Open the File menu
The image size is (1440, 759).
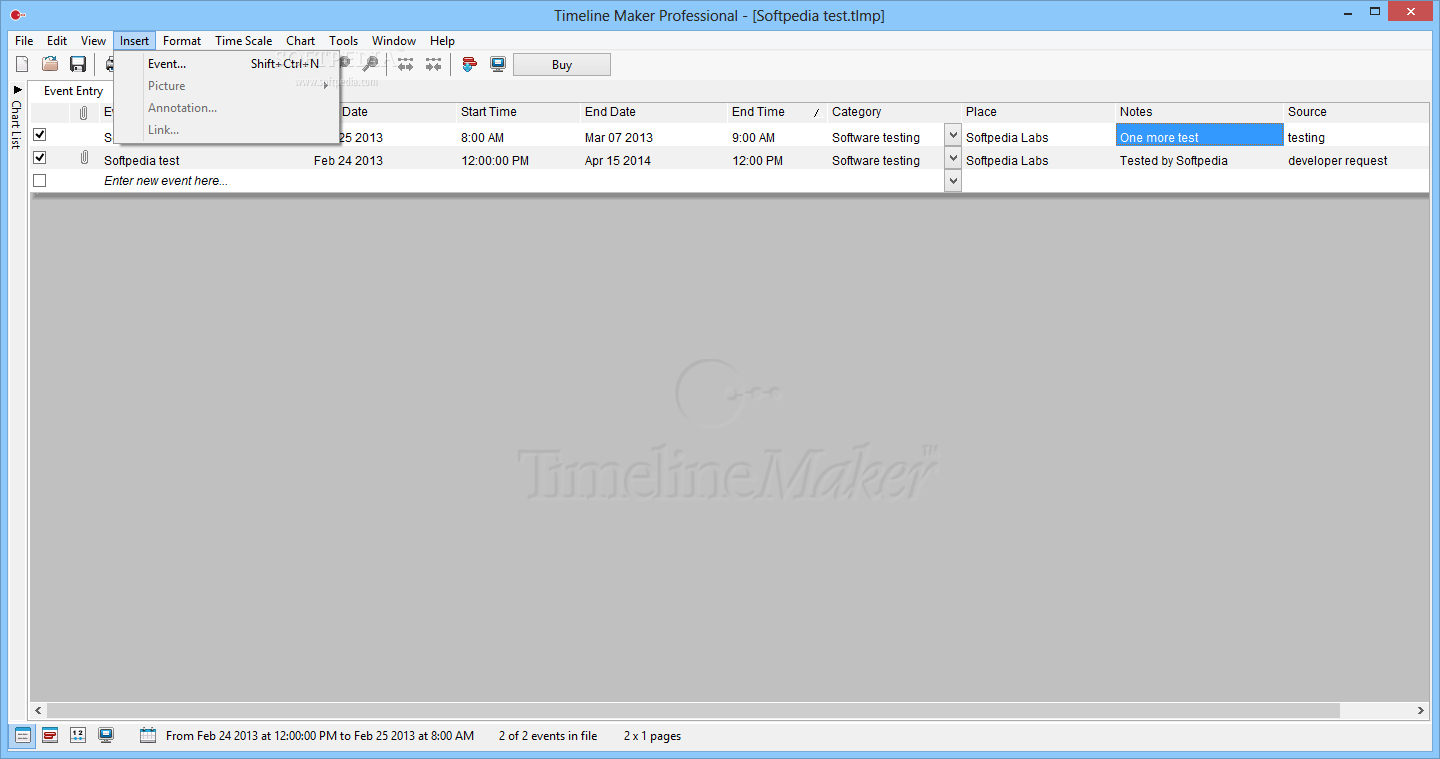coord(24,41)
